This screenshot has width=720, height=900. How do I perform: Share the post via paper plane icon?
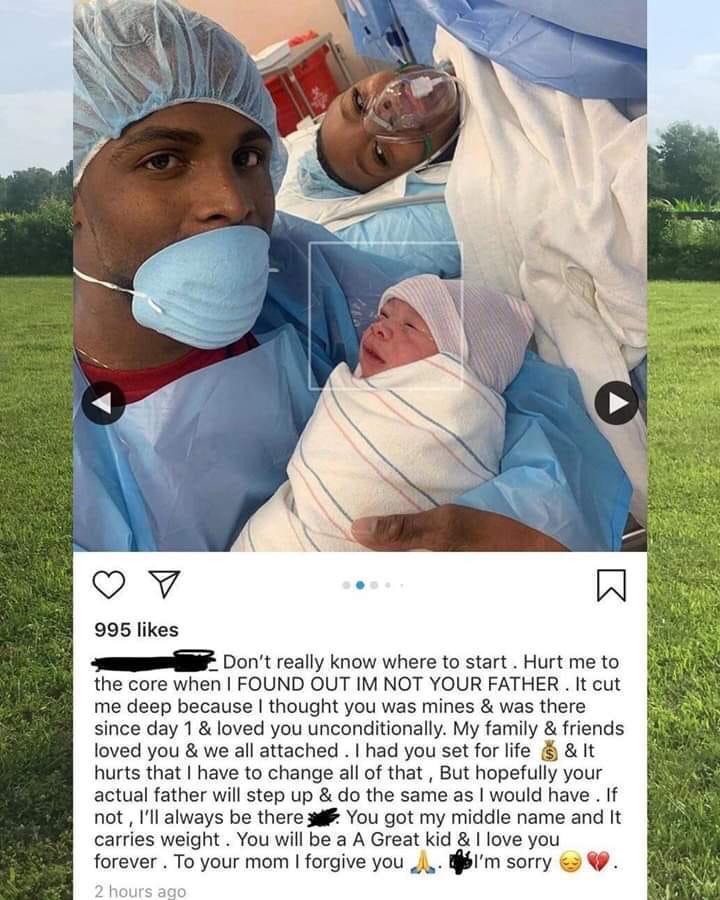click(x=165, y=584)
